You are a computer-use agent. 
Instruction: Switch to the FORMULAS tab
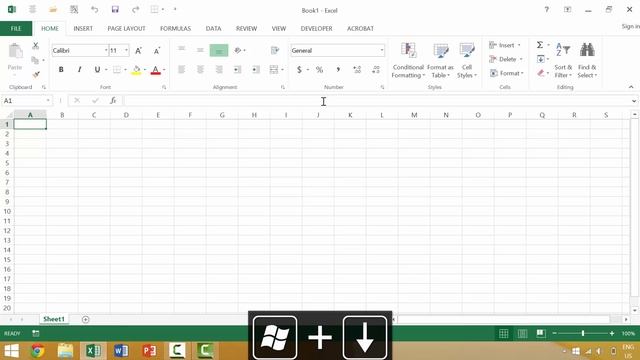(x=176, y=29)
